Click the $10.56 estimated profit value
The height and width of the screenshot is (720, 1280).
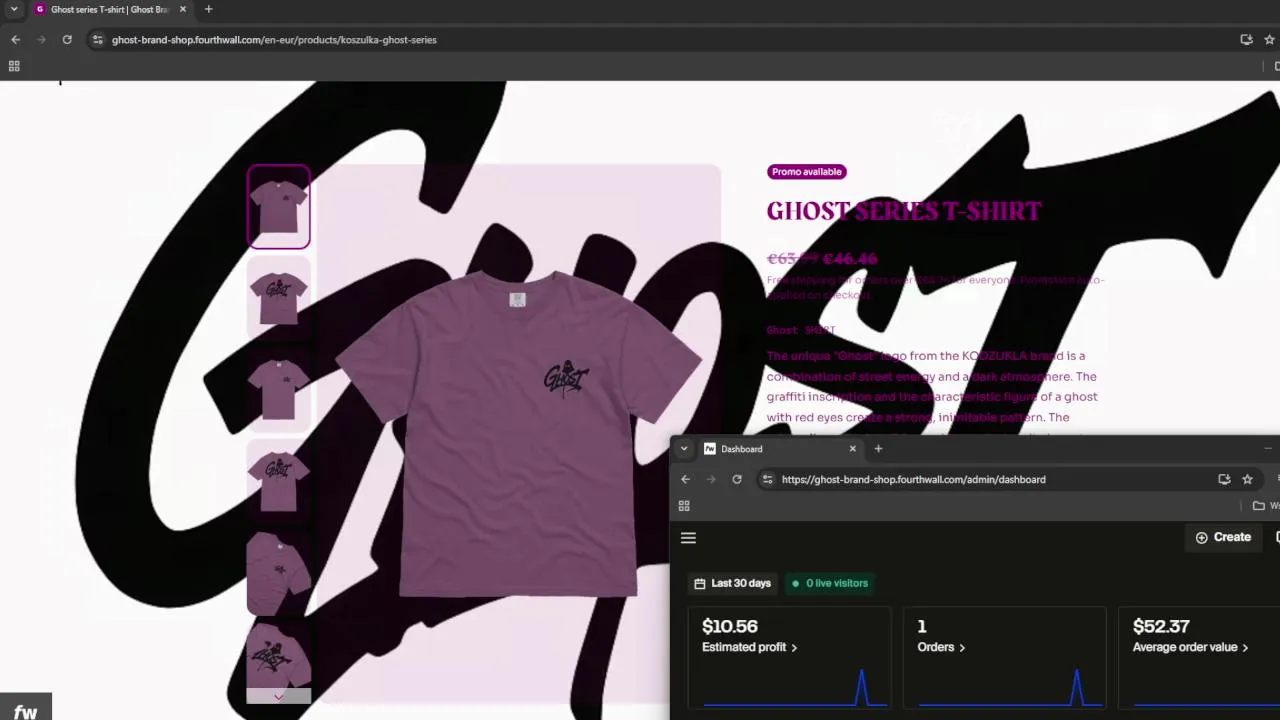pyautogui.click(x=730, y=626)
